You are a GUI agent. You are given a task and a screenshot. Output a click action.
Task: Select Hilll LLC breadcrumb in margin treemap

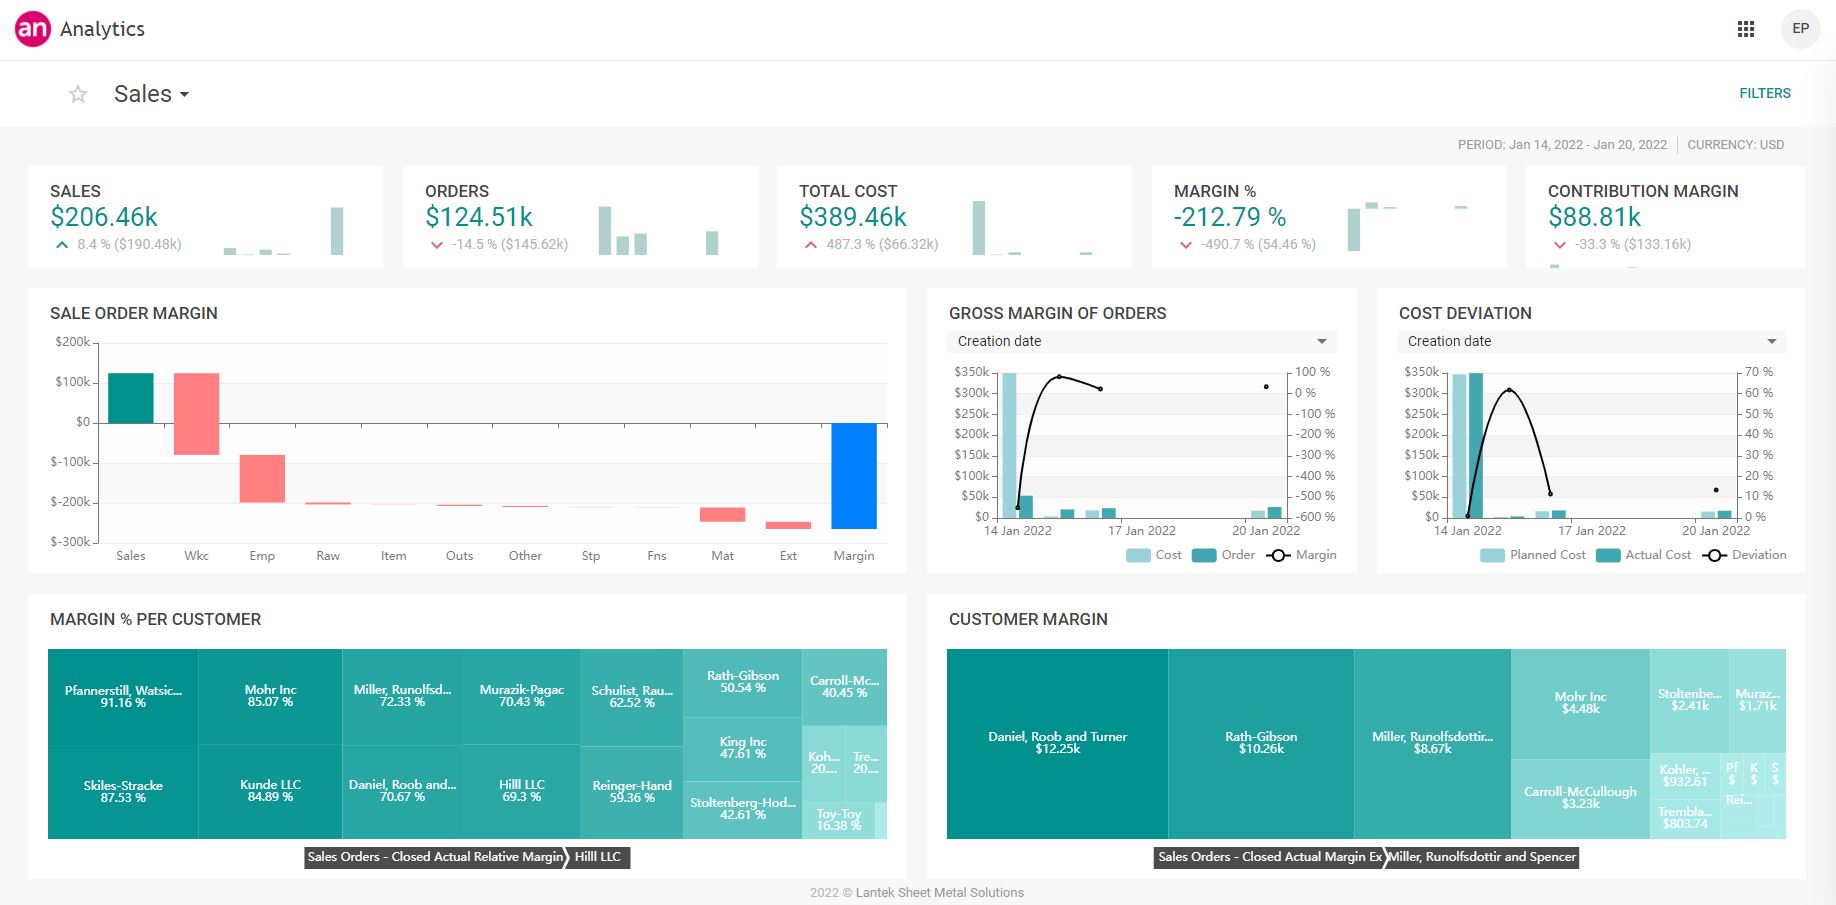click(x=598, y=857)
